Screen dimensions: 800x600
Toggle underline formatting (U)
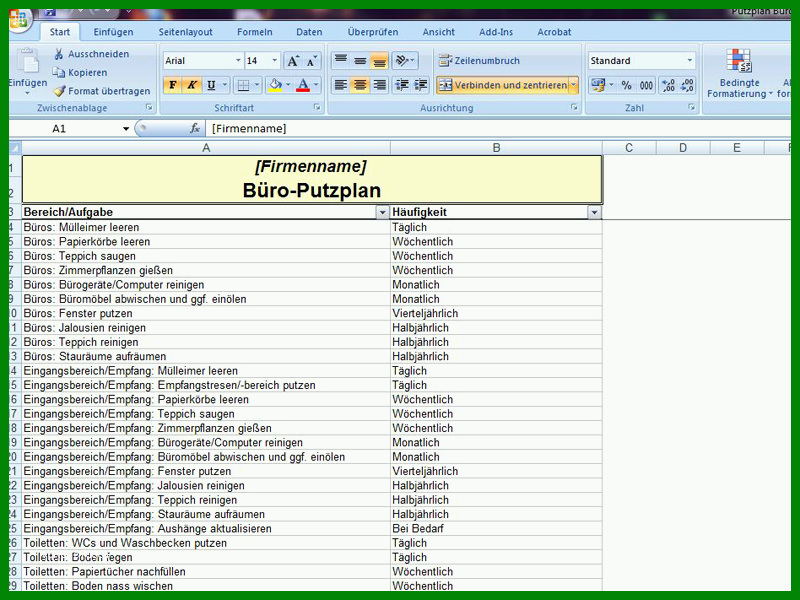pos(211,85)
